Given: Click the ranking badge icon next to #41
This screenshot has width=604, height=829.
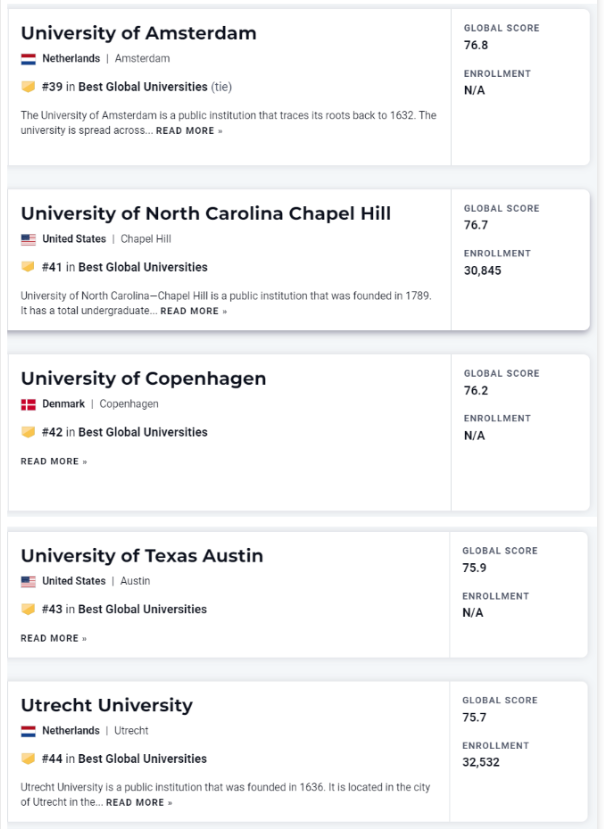Looking at the screenshot, I should click(x=28, y=268).
